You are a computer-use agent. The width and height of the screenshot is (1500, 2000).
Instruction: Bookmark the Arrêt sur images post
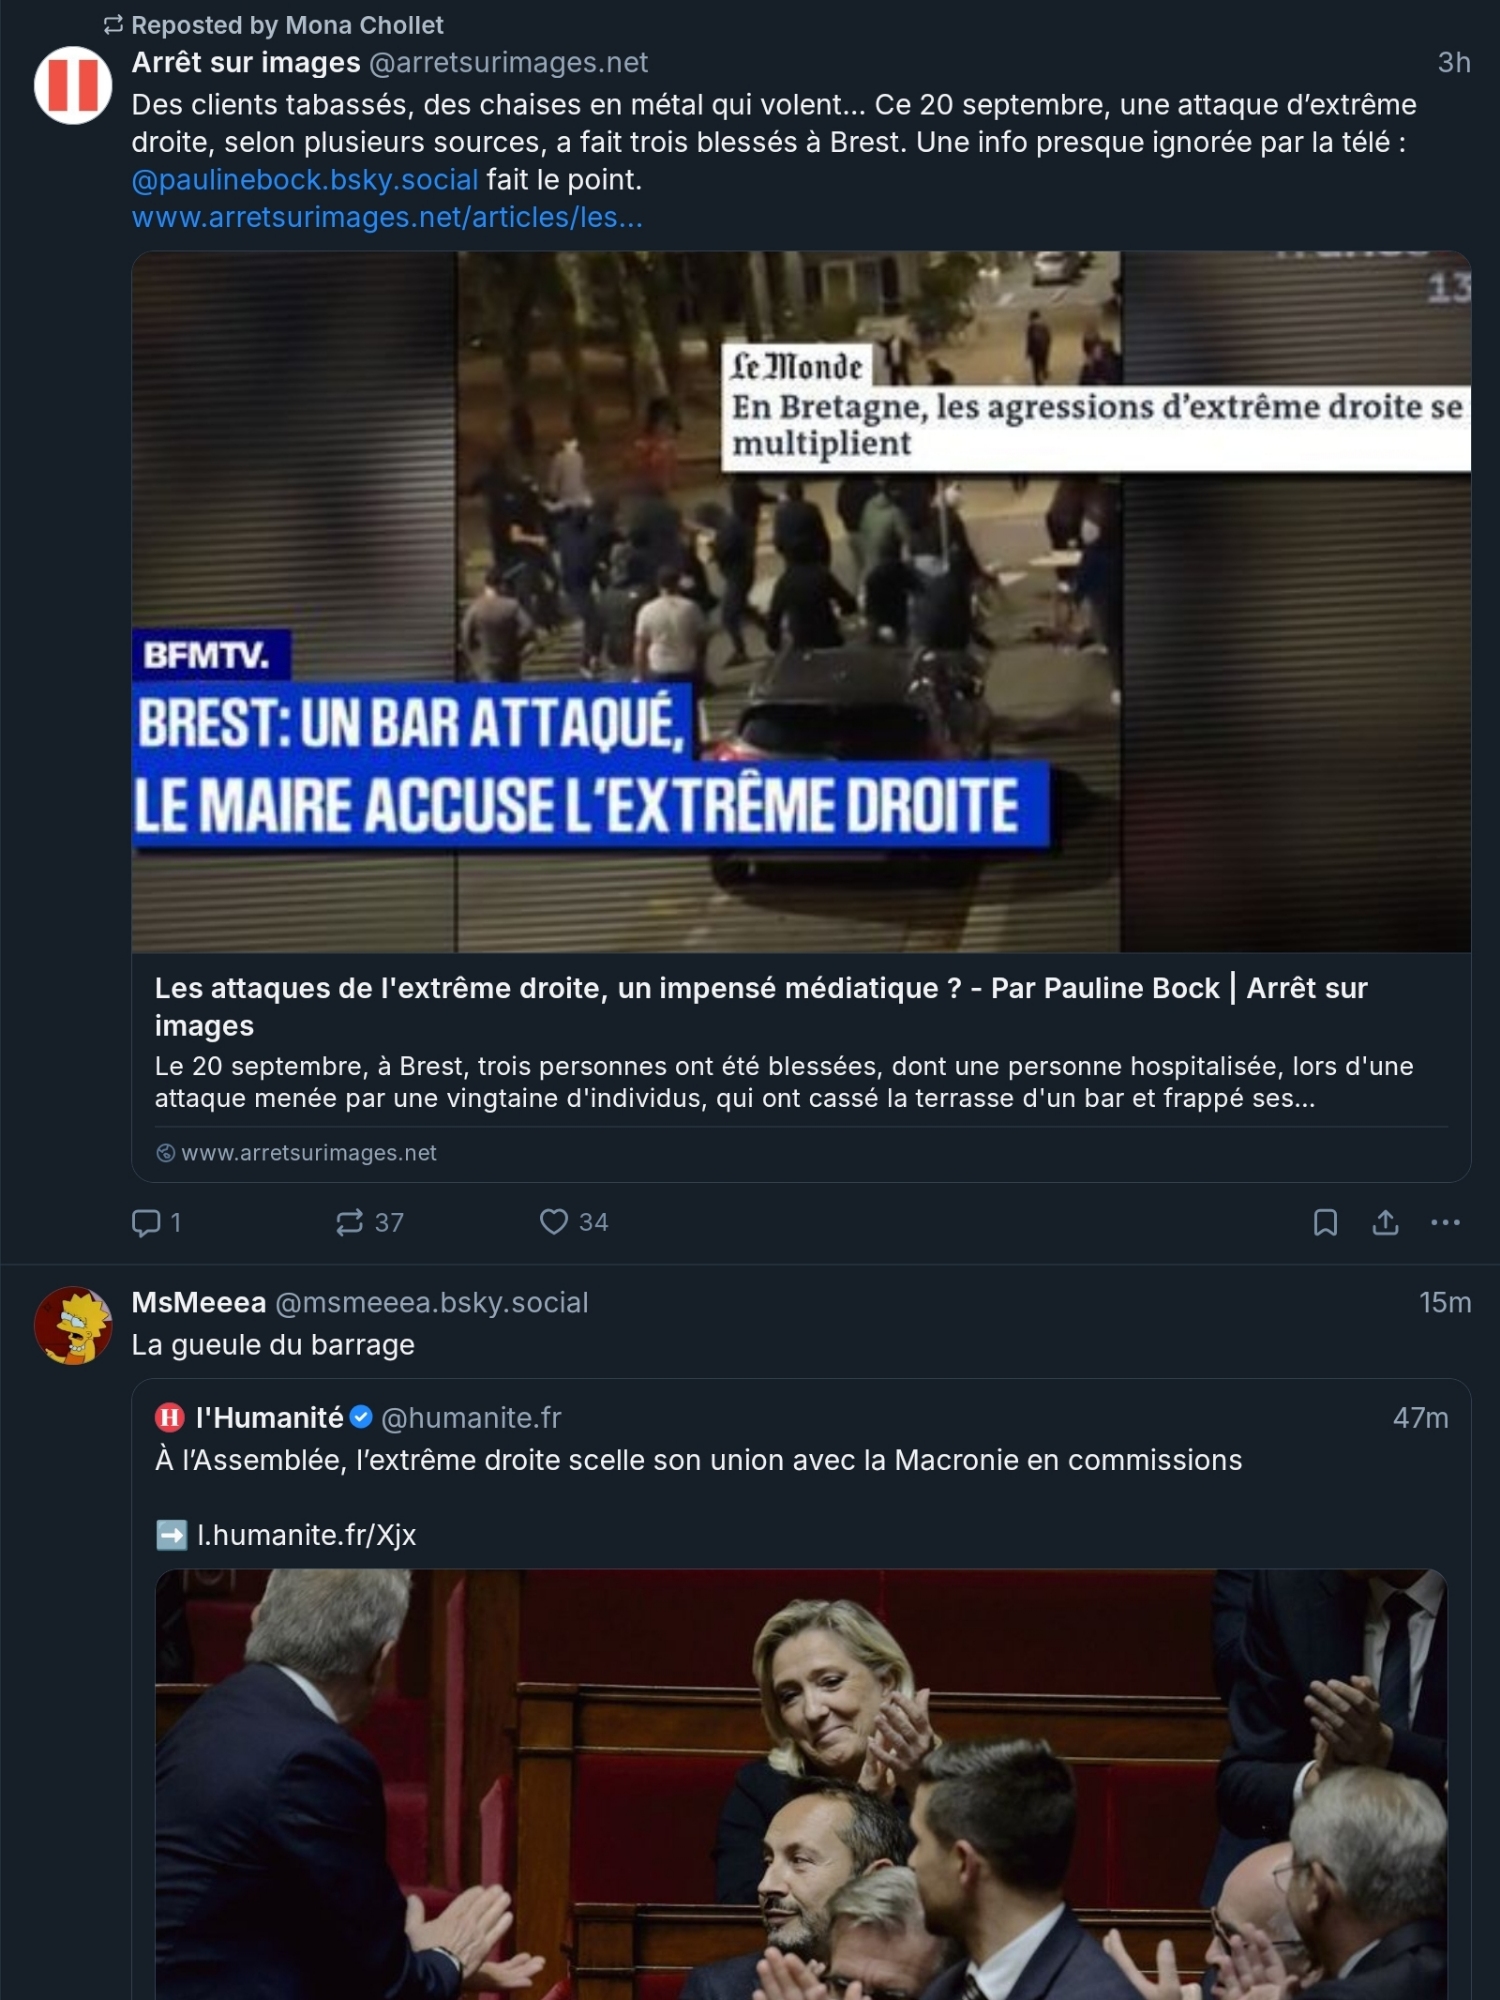point(1325,1222)
